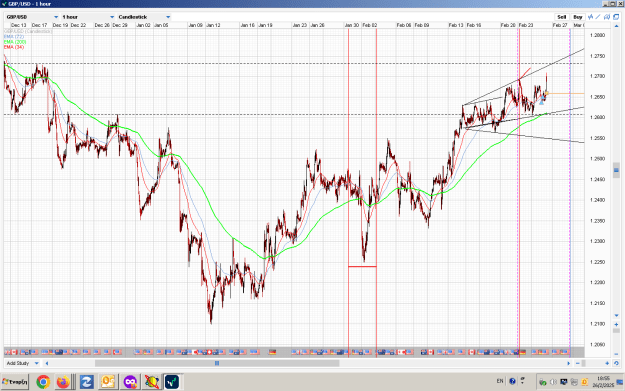Viewport: 625px width, 391px height.
Task: Click the detach chart window icon
Action: [x=616, y=17]
